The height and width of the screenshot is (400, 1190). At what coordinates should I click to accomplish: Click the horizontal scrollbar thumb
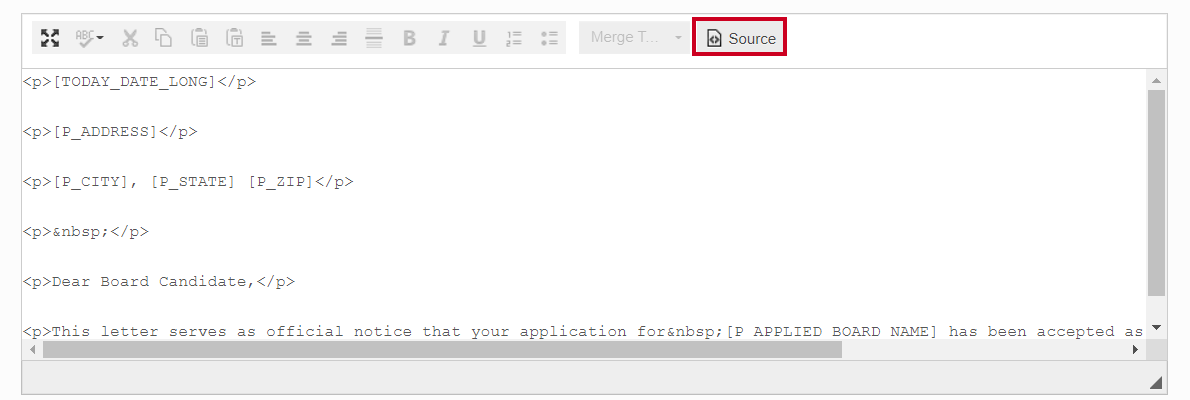coord(442,349)
